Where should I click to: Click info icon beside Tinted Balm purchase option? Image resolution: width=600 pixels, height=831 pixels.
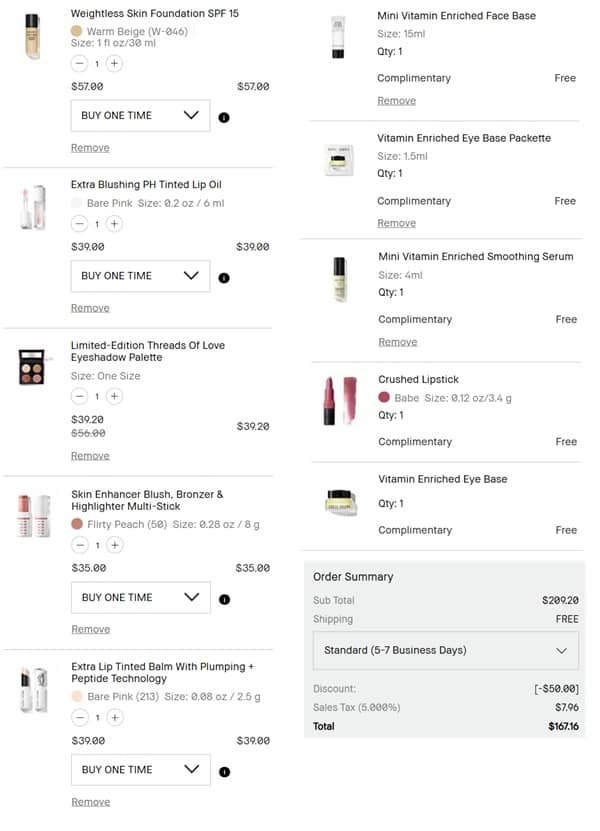pyautogui.click(x=223, y=771)
